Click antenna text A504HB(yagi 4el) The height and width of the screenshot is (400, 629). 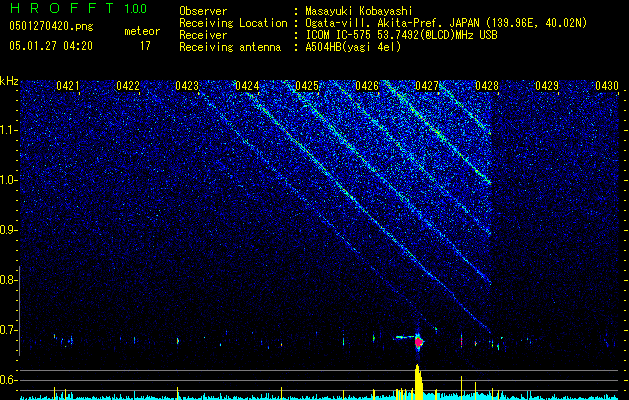coord(353,47)
